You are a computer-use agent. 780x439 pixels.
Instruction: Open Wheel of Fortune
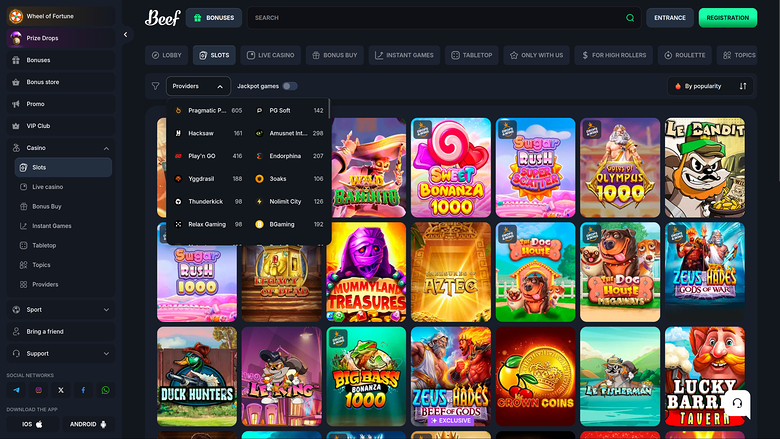[x=61, y=16]
